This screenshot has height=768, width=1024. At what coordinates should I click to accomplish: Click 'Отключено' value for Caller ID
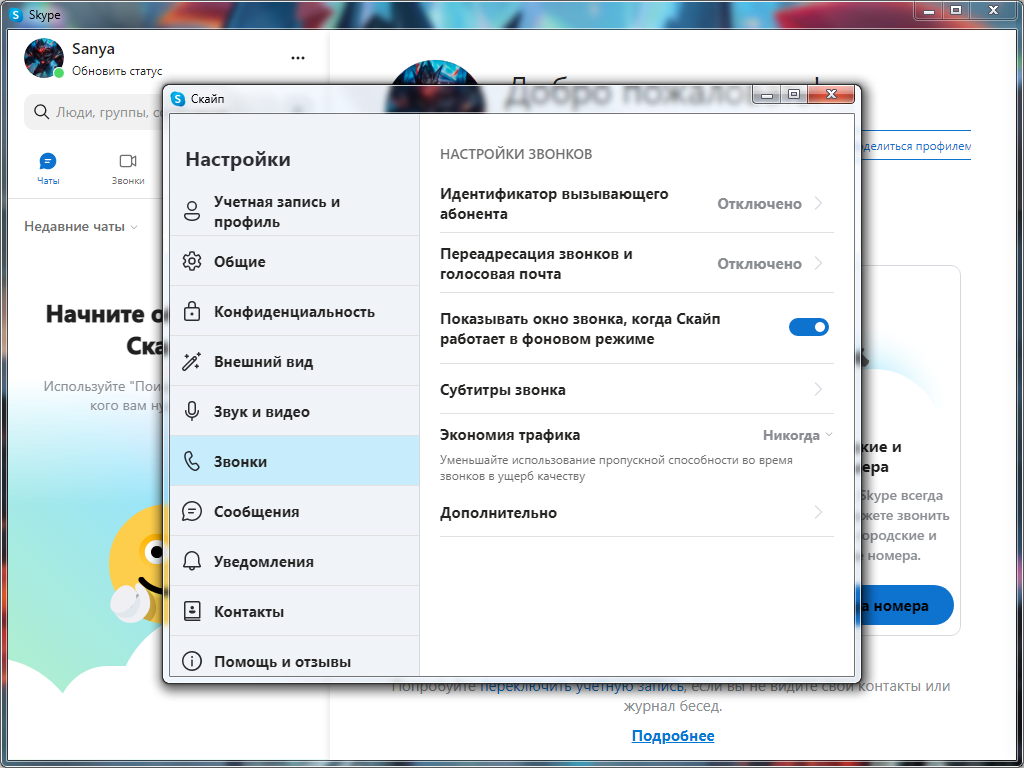760,204
